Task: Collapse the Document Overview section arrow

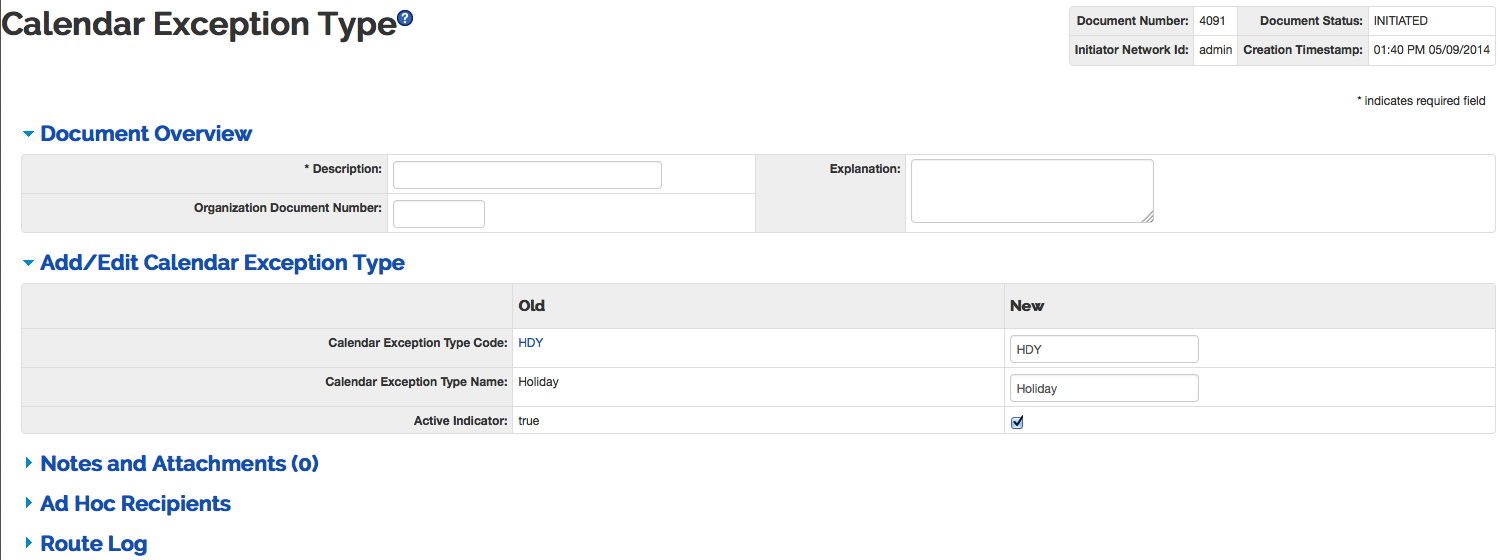Action: point(28,133)
